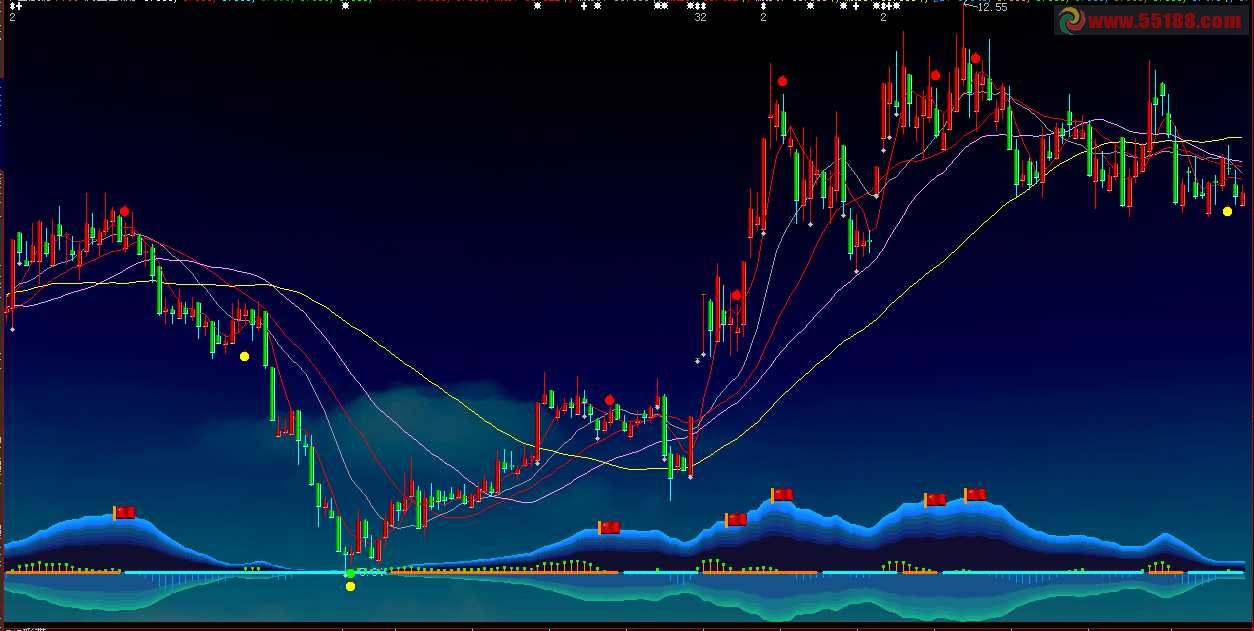
Task: Click the red dot above the leftmost price peak
Action: [125, 211]
